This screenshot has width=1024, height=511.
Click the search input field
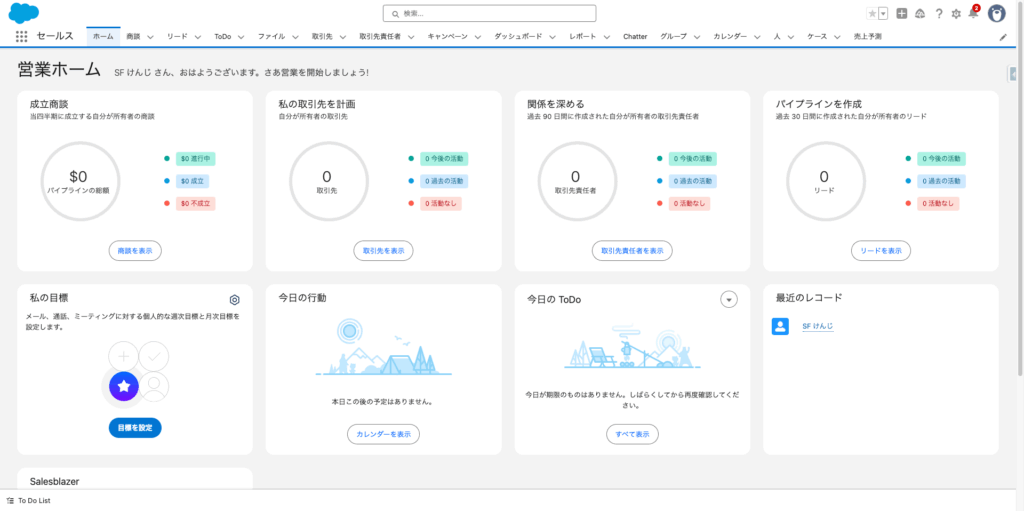pos(490,13)
